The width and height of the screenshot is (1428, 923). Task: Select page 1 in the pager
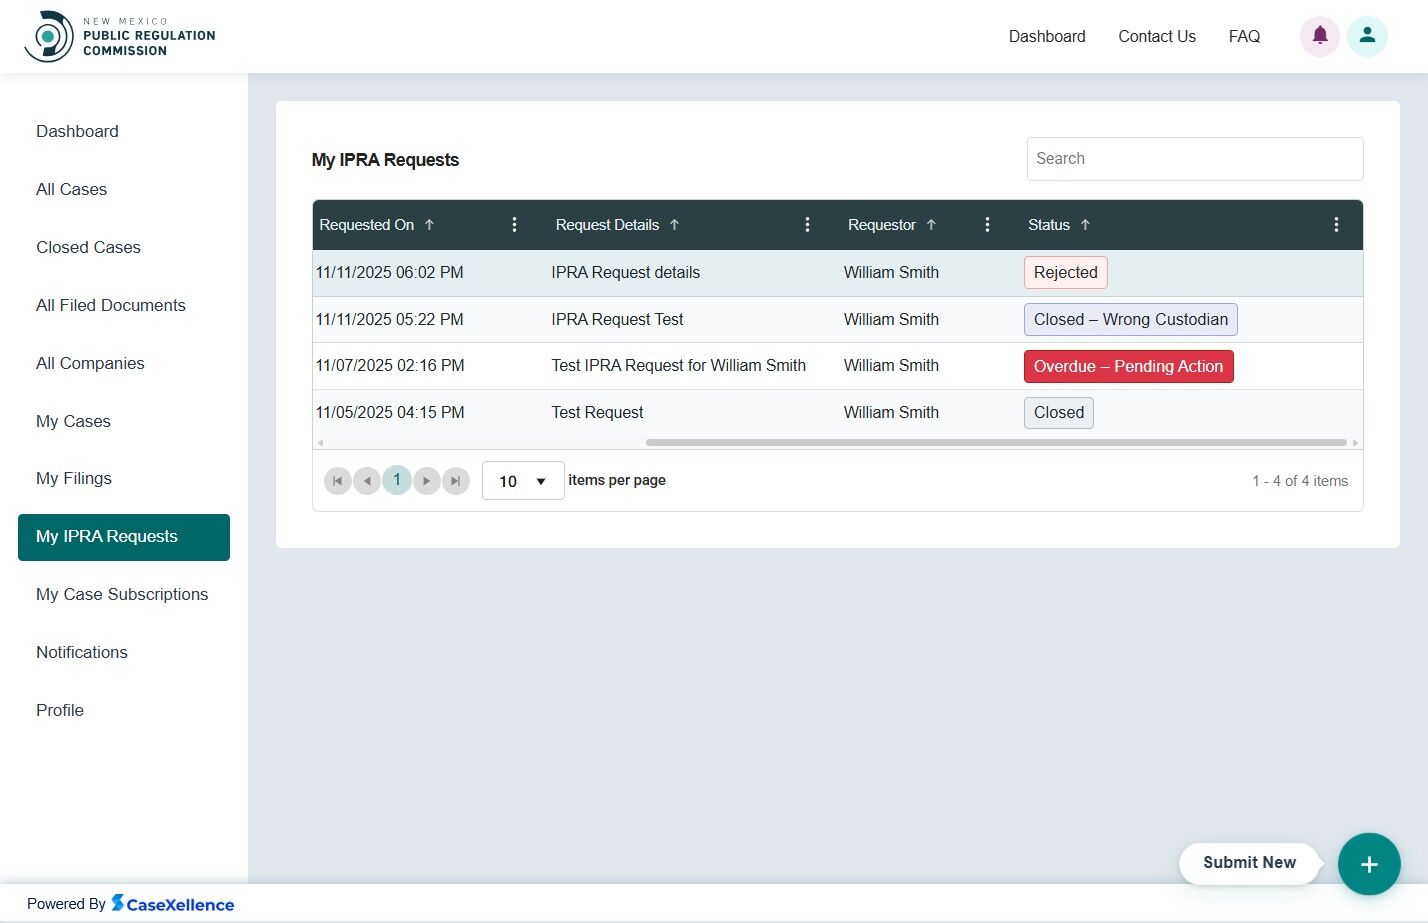(x=397, y=480)
